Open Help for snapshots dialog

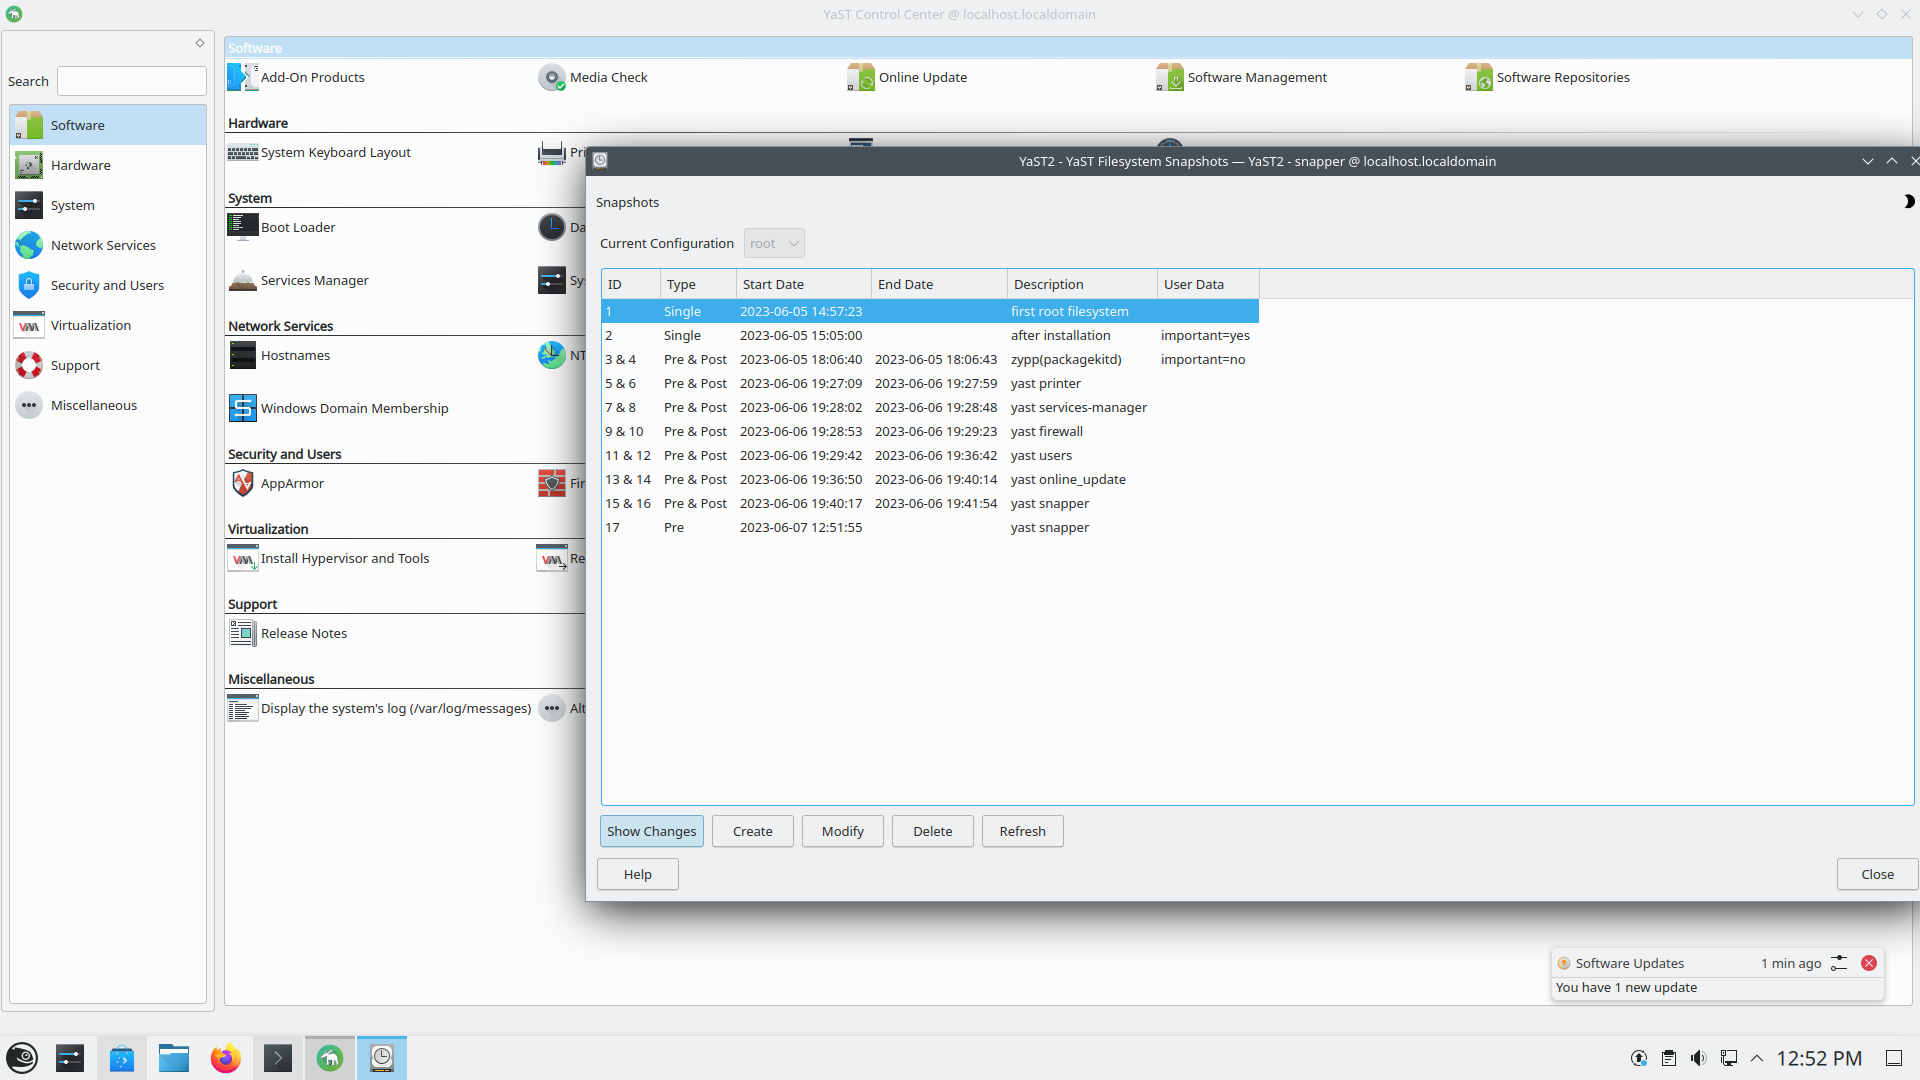(x=638, y=874)
